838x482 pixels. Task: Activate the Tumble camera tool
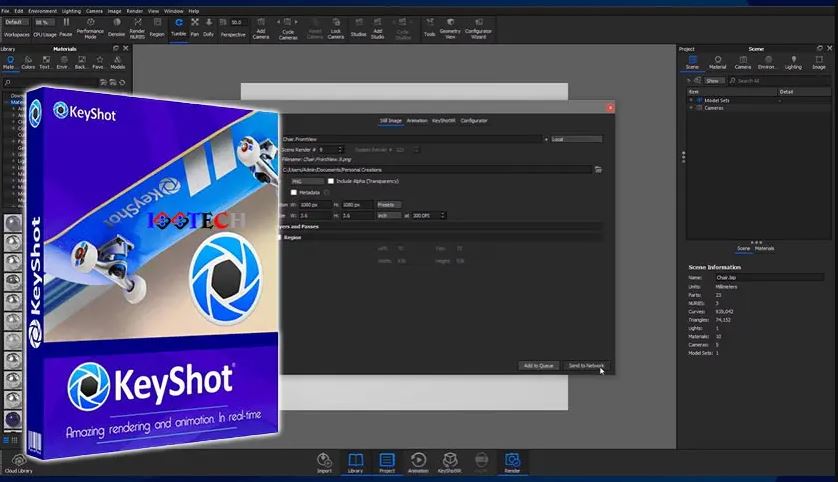pyautogui.click(x=179, y=27)
